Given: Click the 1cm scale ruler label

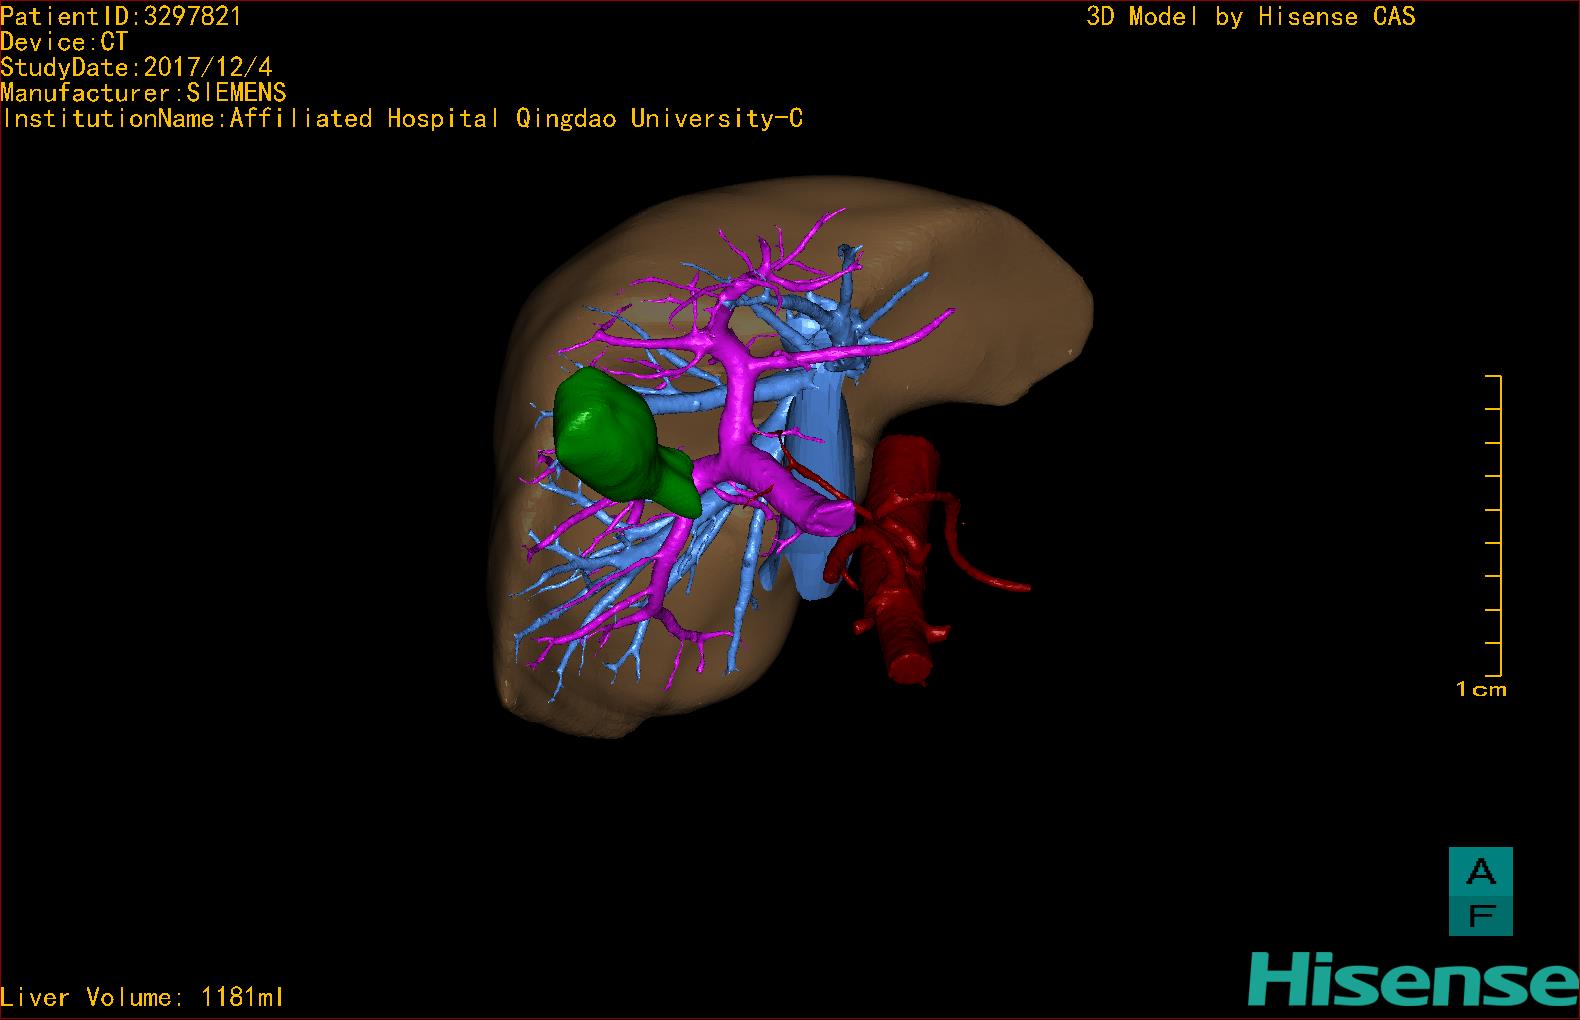Looking at the screenshot, I should click(x=1481, y=689).
